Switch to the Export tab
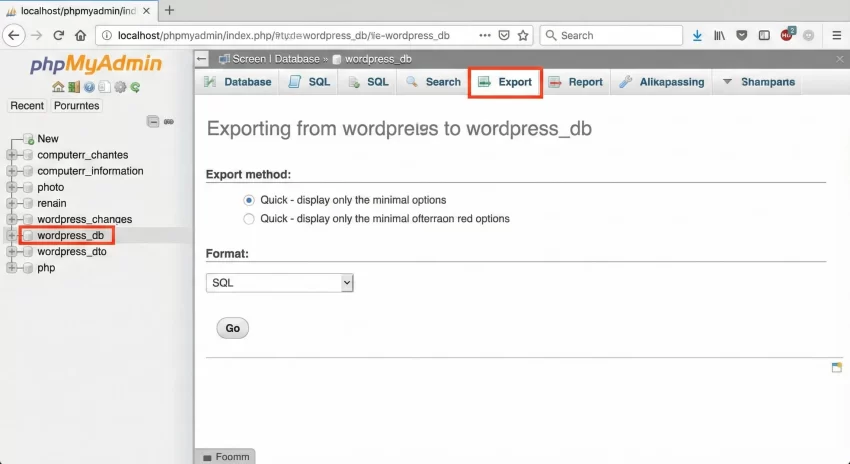 click(505, 82)
